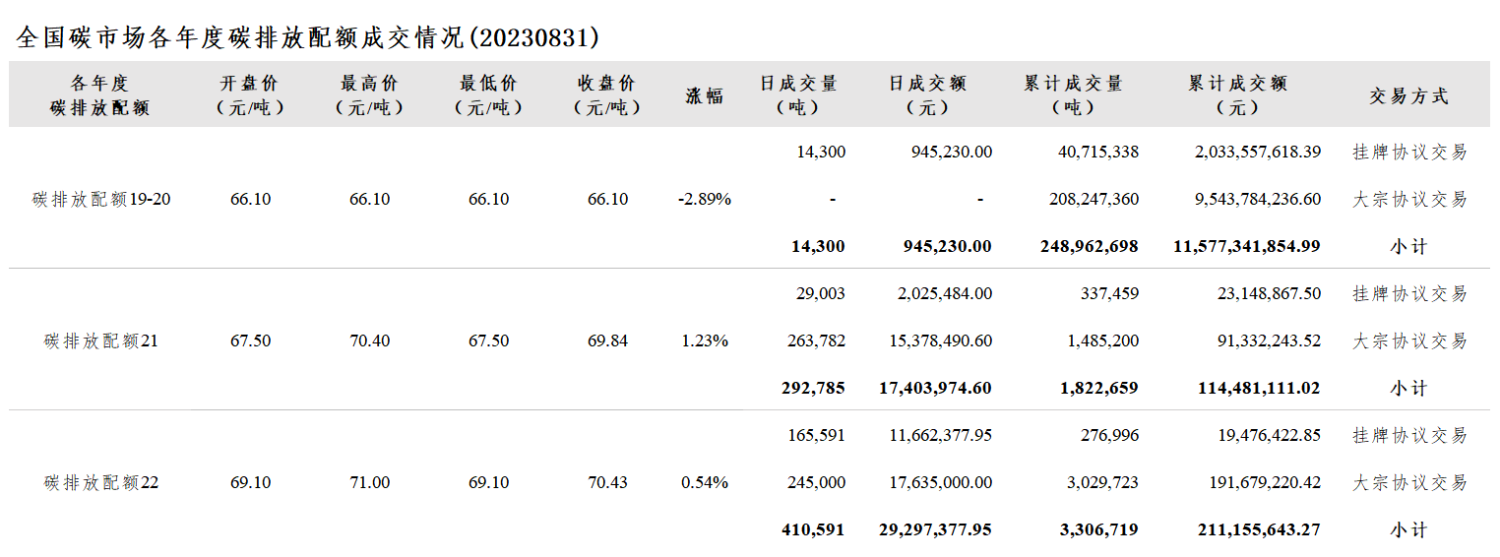This screenshot has width=1500, height=557.
Task: Click the amount 19,476,422.85
Action: pos(1268,436)
